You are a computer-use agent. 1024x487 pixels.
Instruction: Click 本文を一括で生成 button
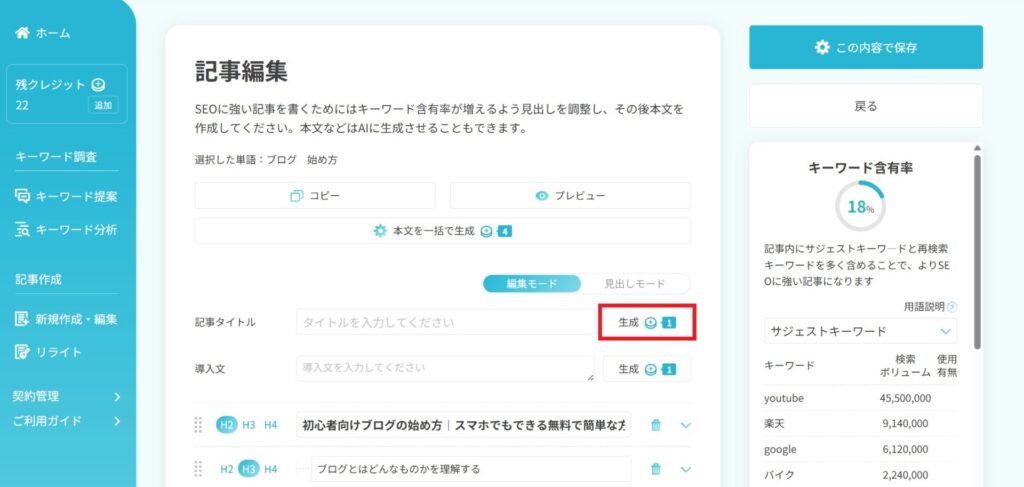tap(443, 230)
